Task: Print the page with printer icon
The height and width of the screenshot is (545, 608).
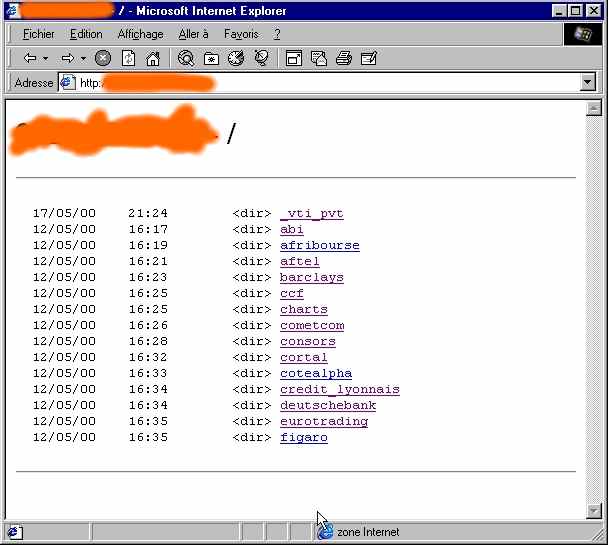Action: (x=344, y=59)
